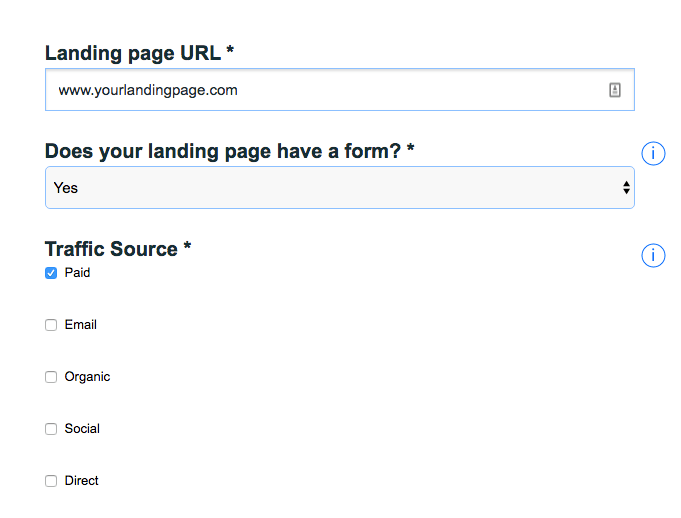Viewport: 681px width, 518px height.
Task: Click the autofill icon inside URL field
Action: (615, 90)
